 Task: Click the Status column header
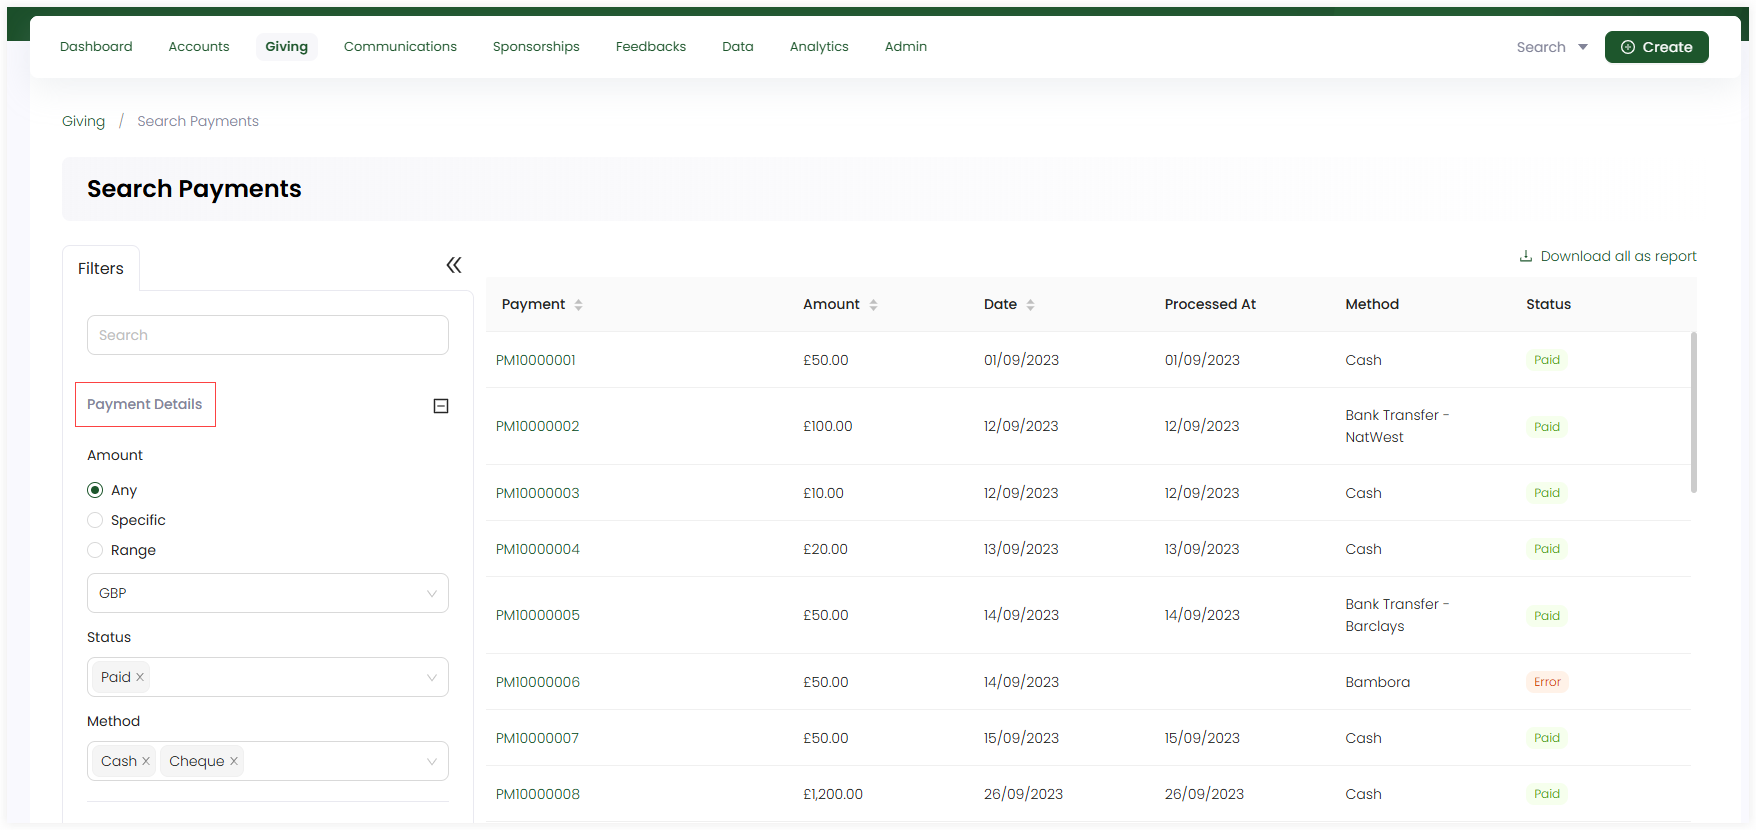tap(1548, 304)
